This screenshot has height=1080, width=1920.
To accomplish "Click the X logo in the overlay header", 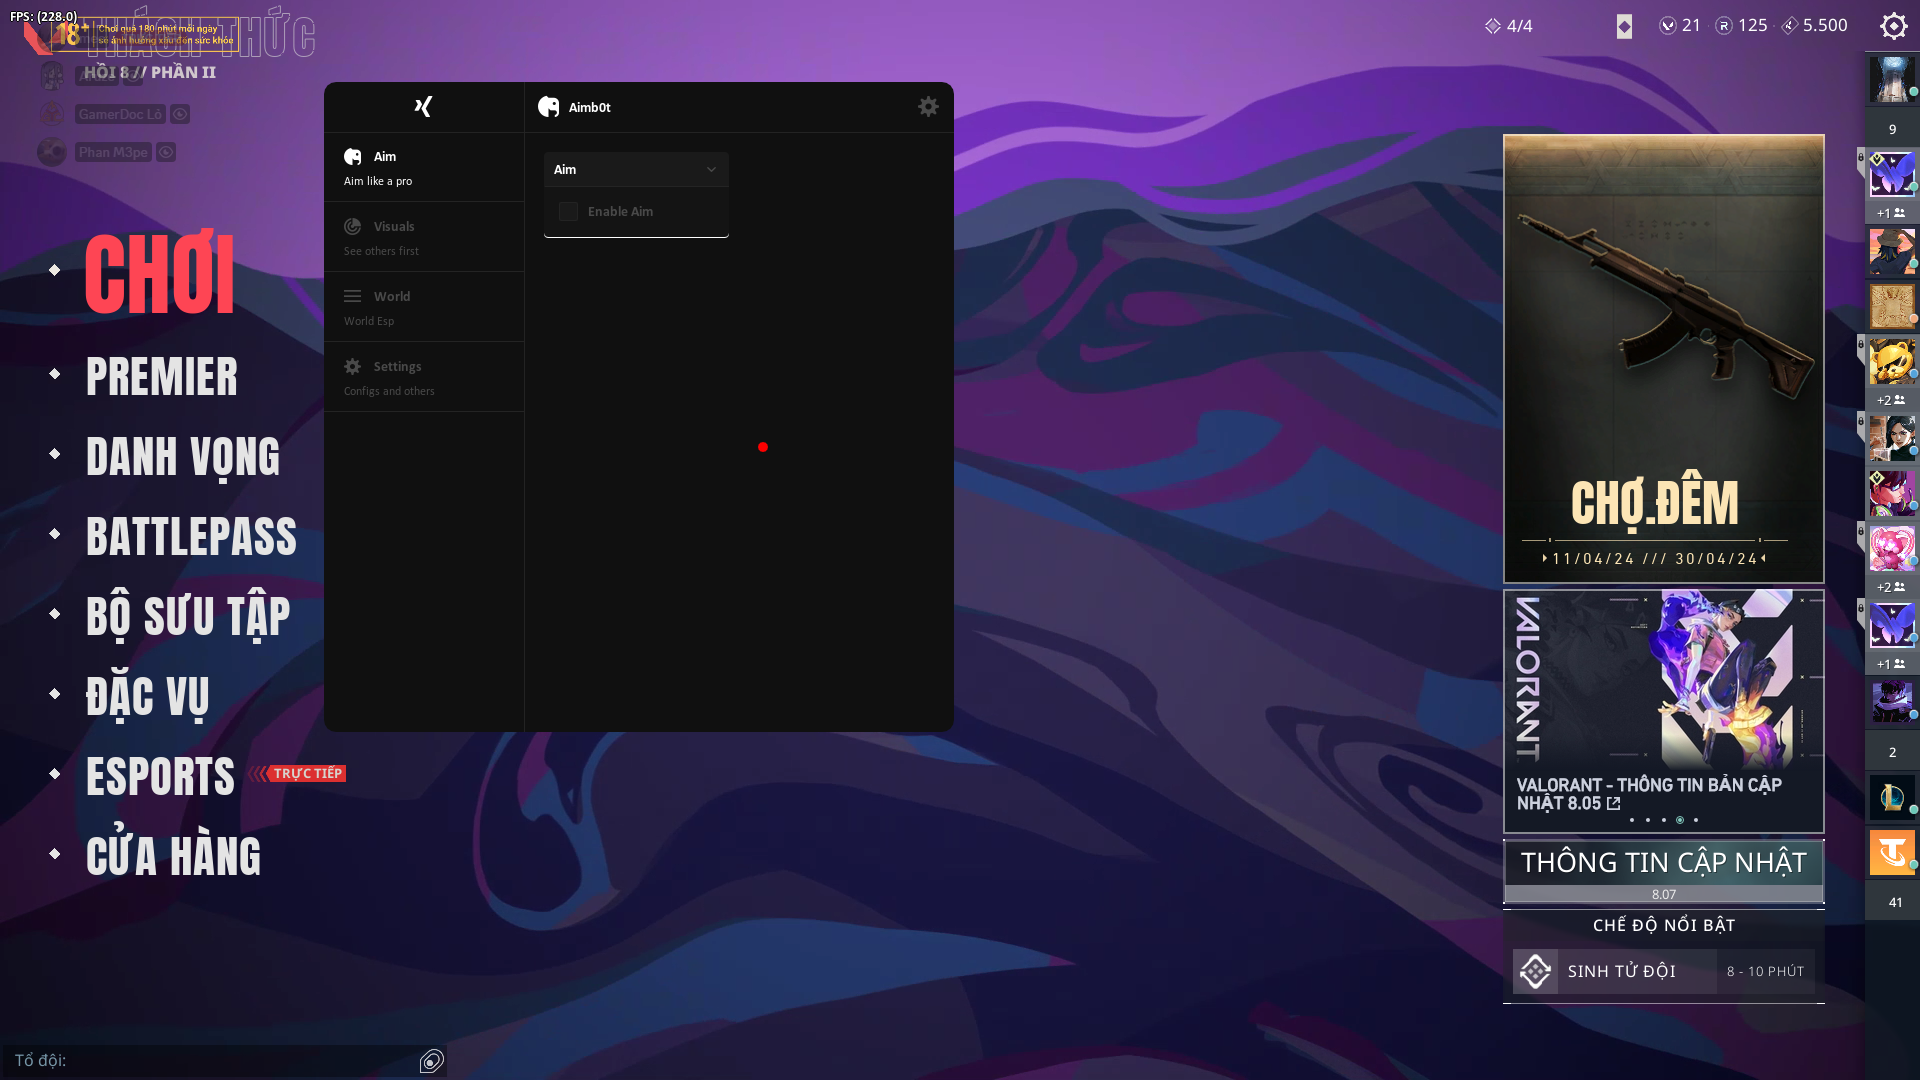I will click(x=423, y=107).
